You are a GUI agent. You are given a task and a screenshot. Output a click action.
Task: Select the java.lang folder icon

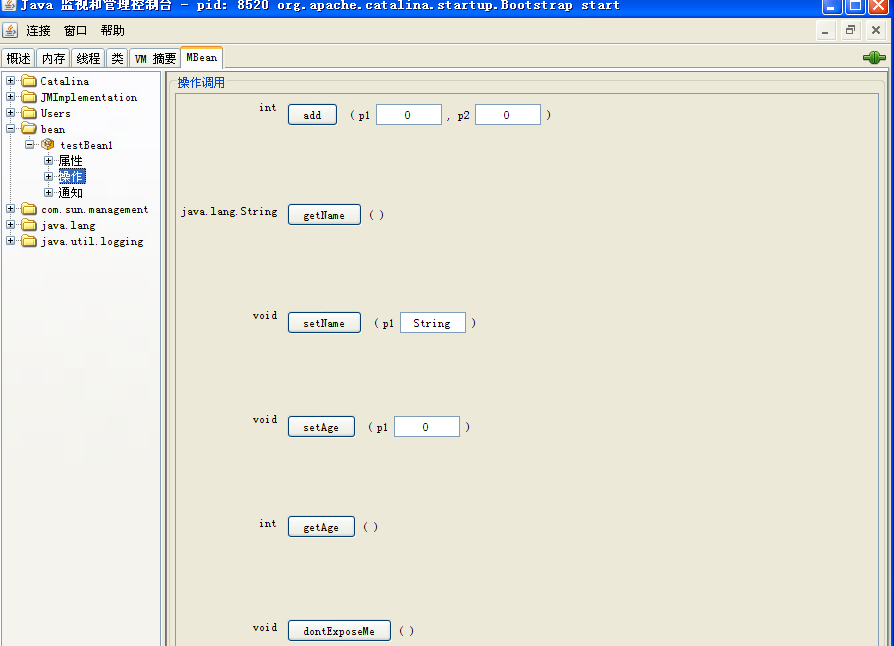point(29,225)
